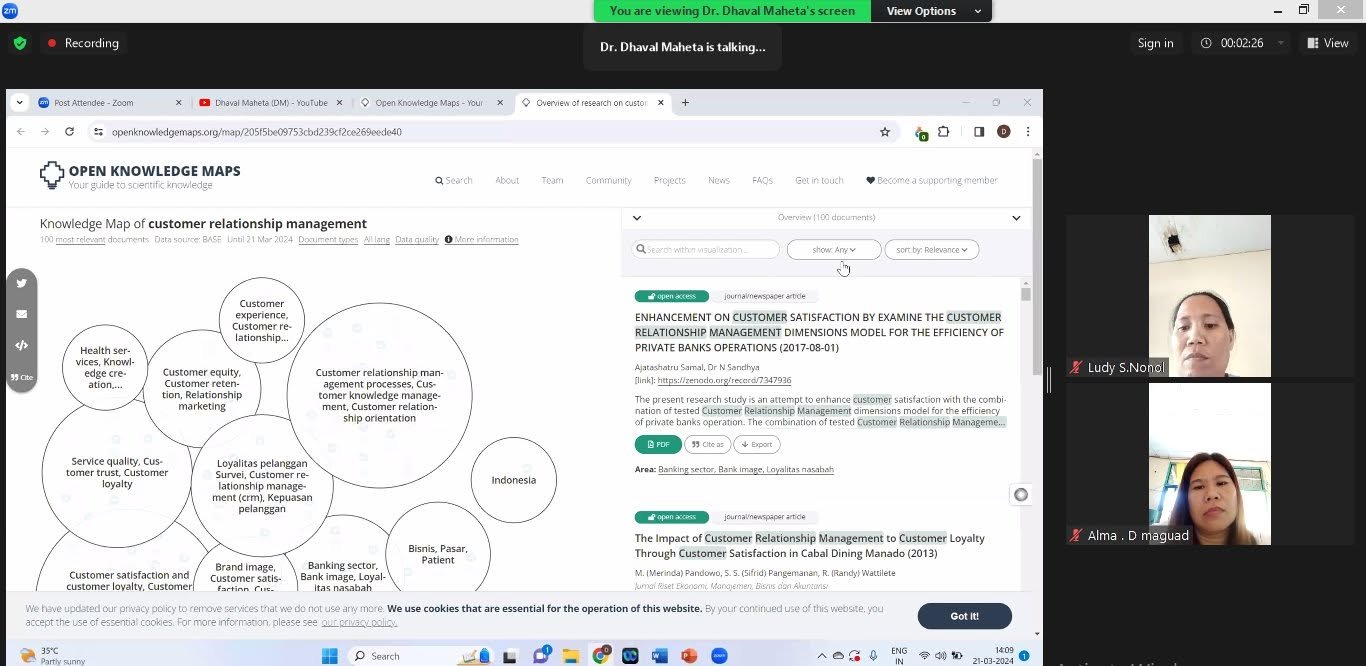1366x666 pixels.
Task: Click the Cite sidebar button
Action: [x=21, y=377]
